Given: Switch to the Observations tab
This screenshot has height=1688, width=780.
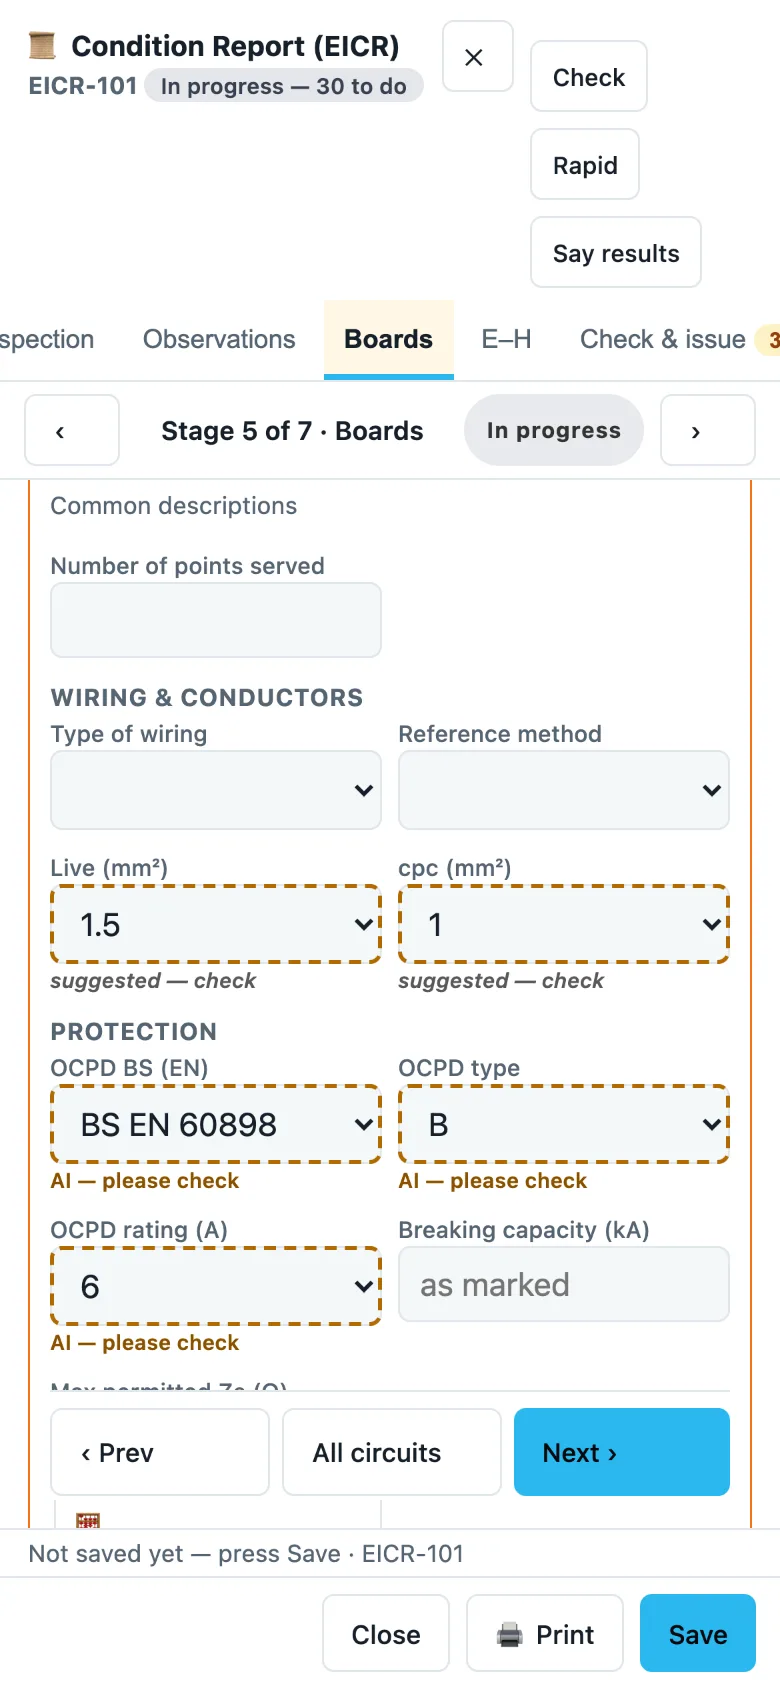Looking at the screenshot, I should point(219,339).
